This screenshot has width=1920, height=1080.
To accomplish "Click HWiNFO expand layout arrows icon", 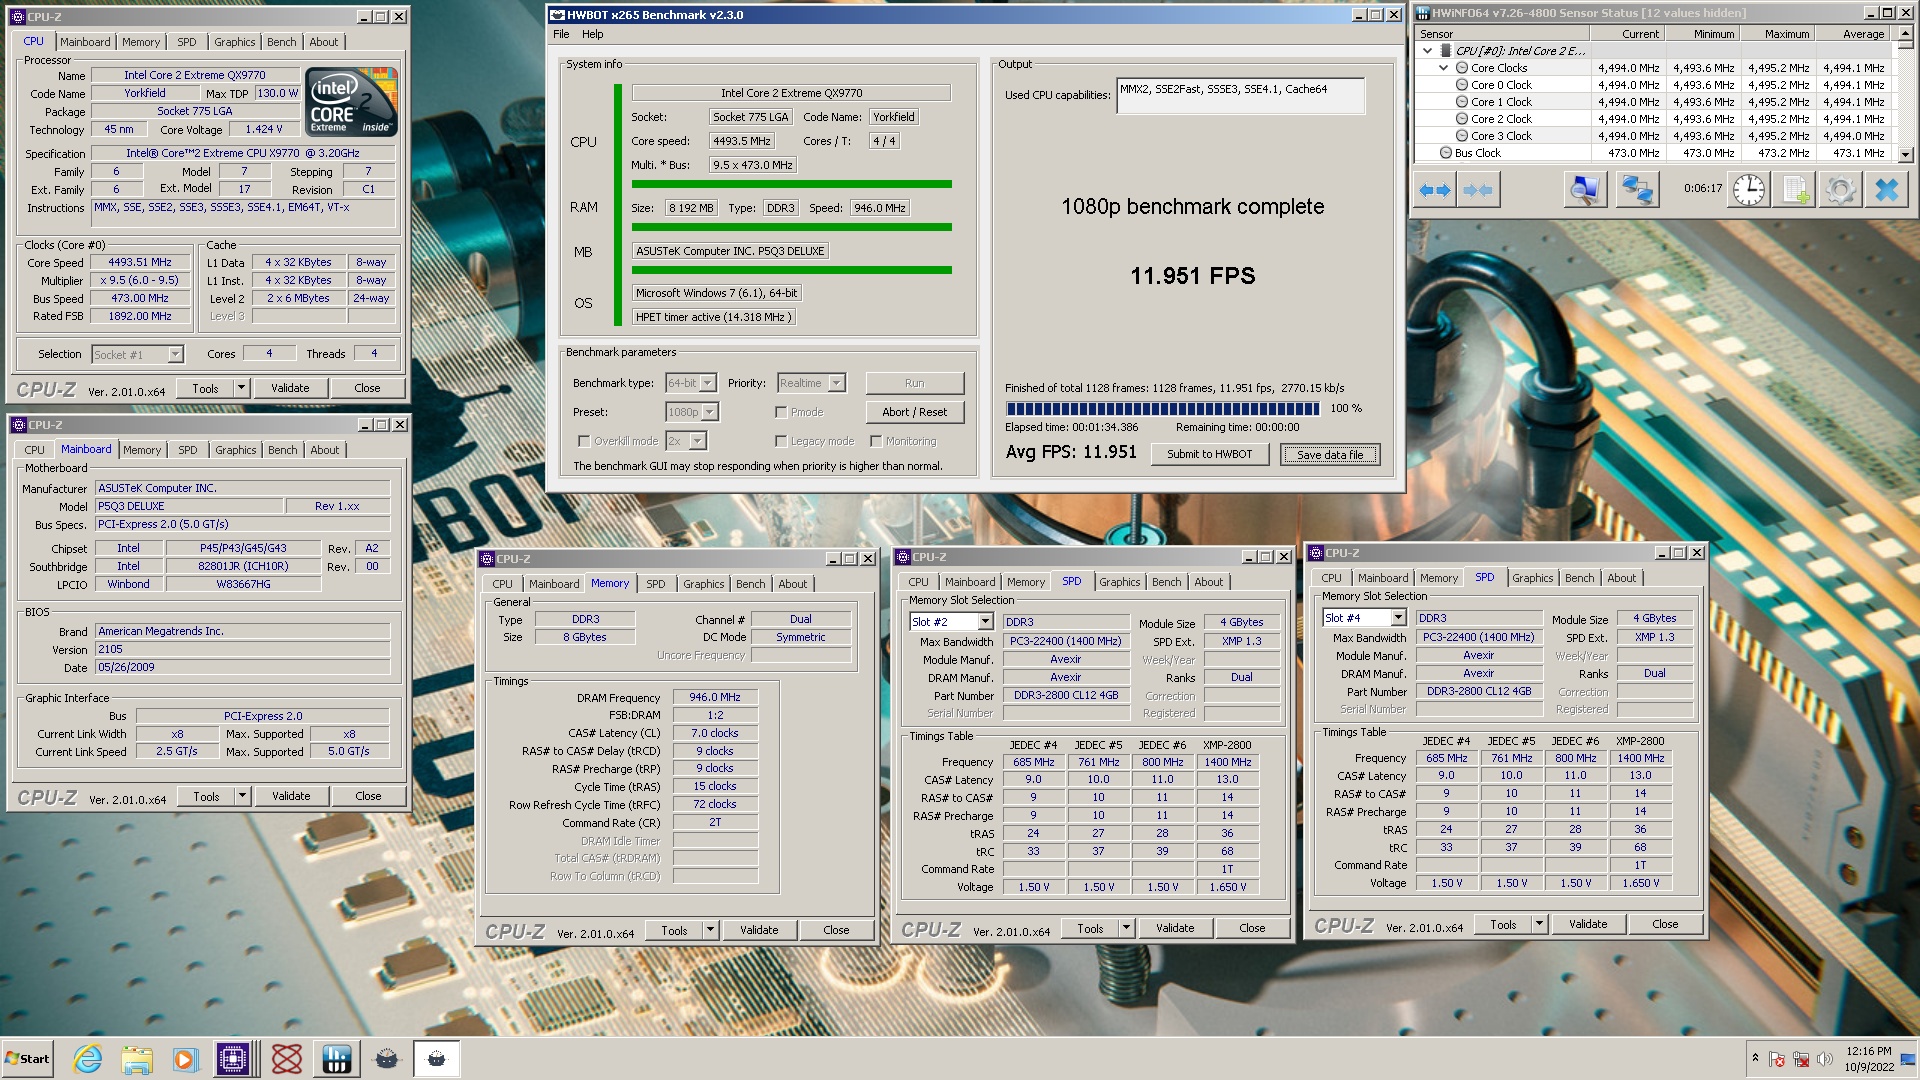I will tap(1435, 190).
